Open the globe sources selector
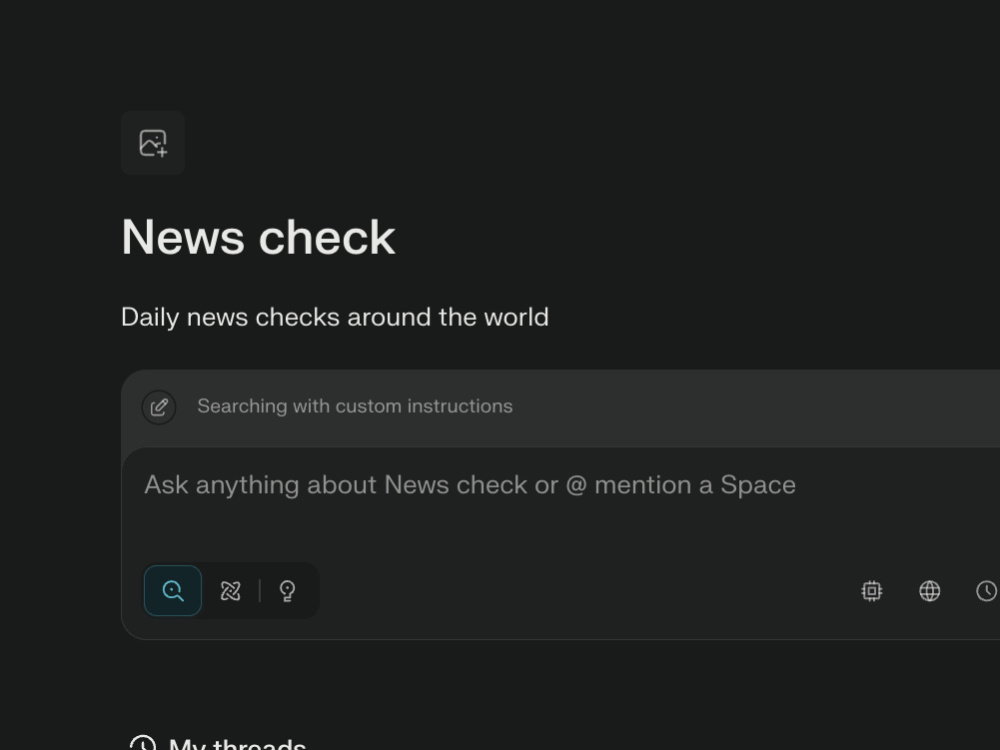Screen dimensions: 1000x750 tap(929, 591)
